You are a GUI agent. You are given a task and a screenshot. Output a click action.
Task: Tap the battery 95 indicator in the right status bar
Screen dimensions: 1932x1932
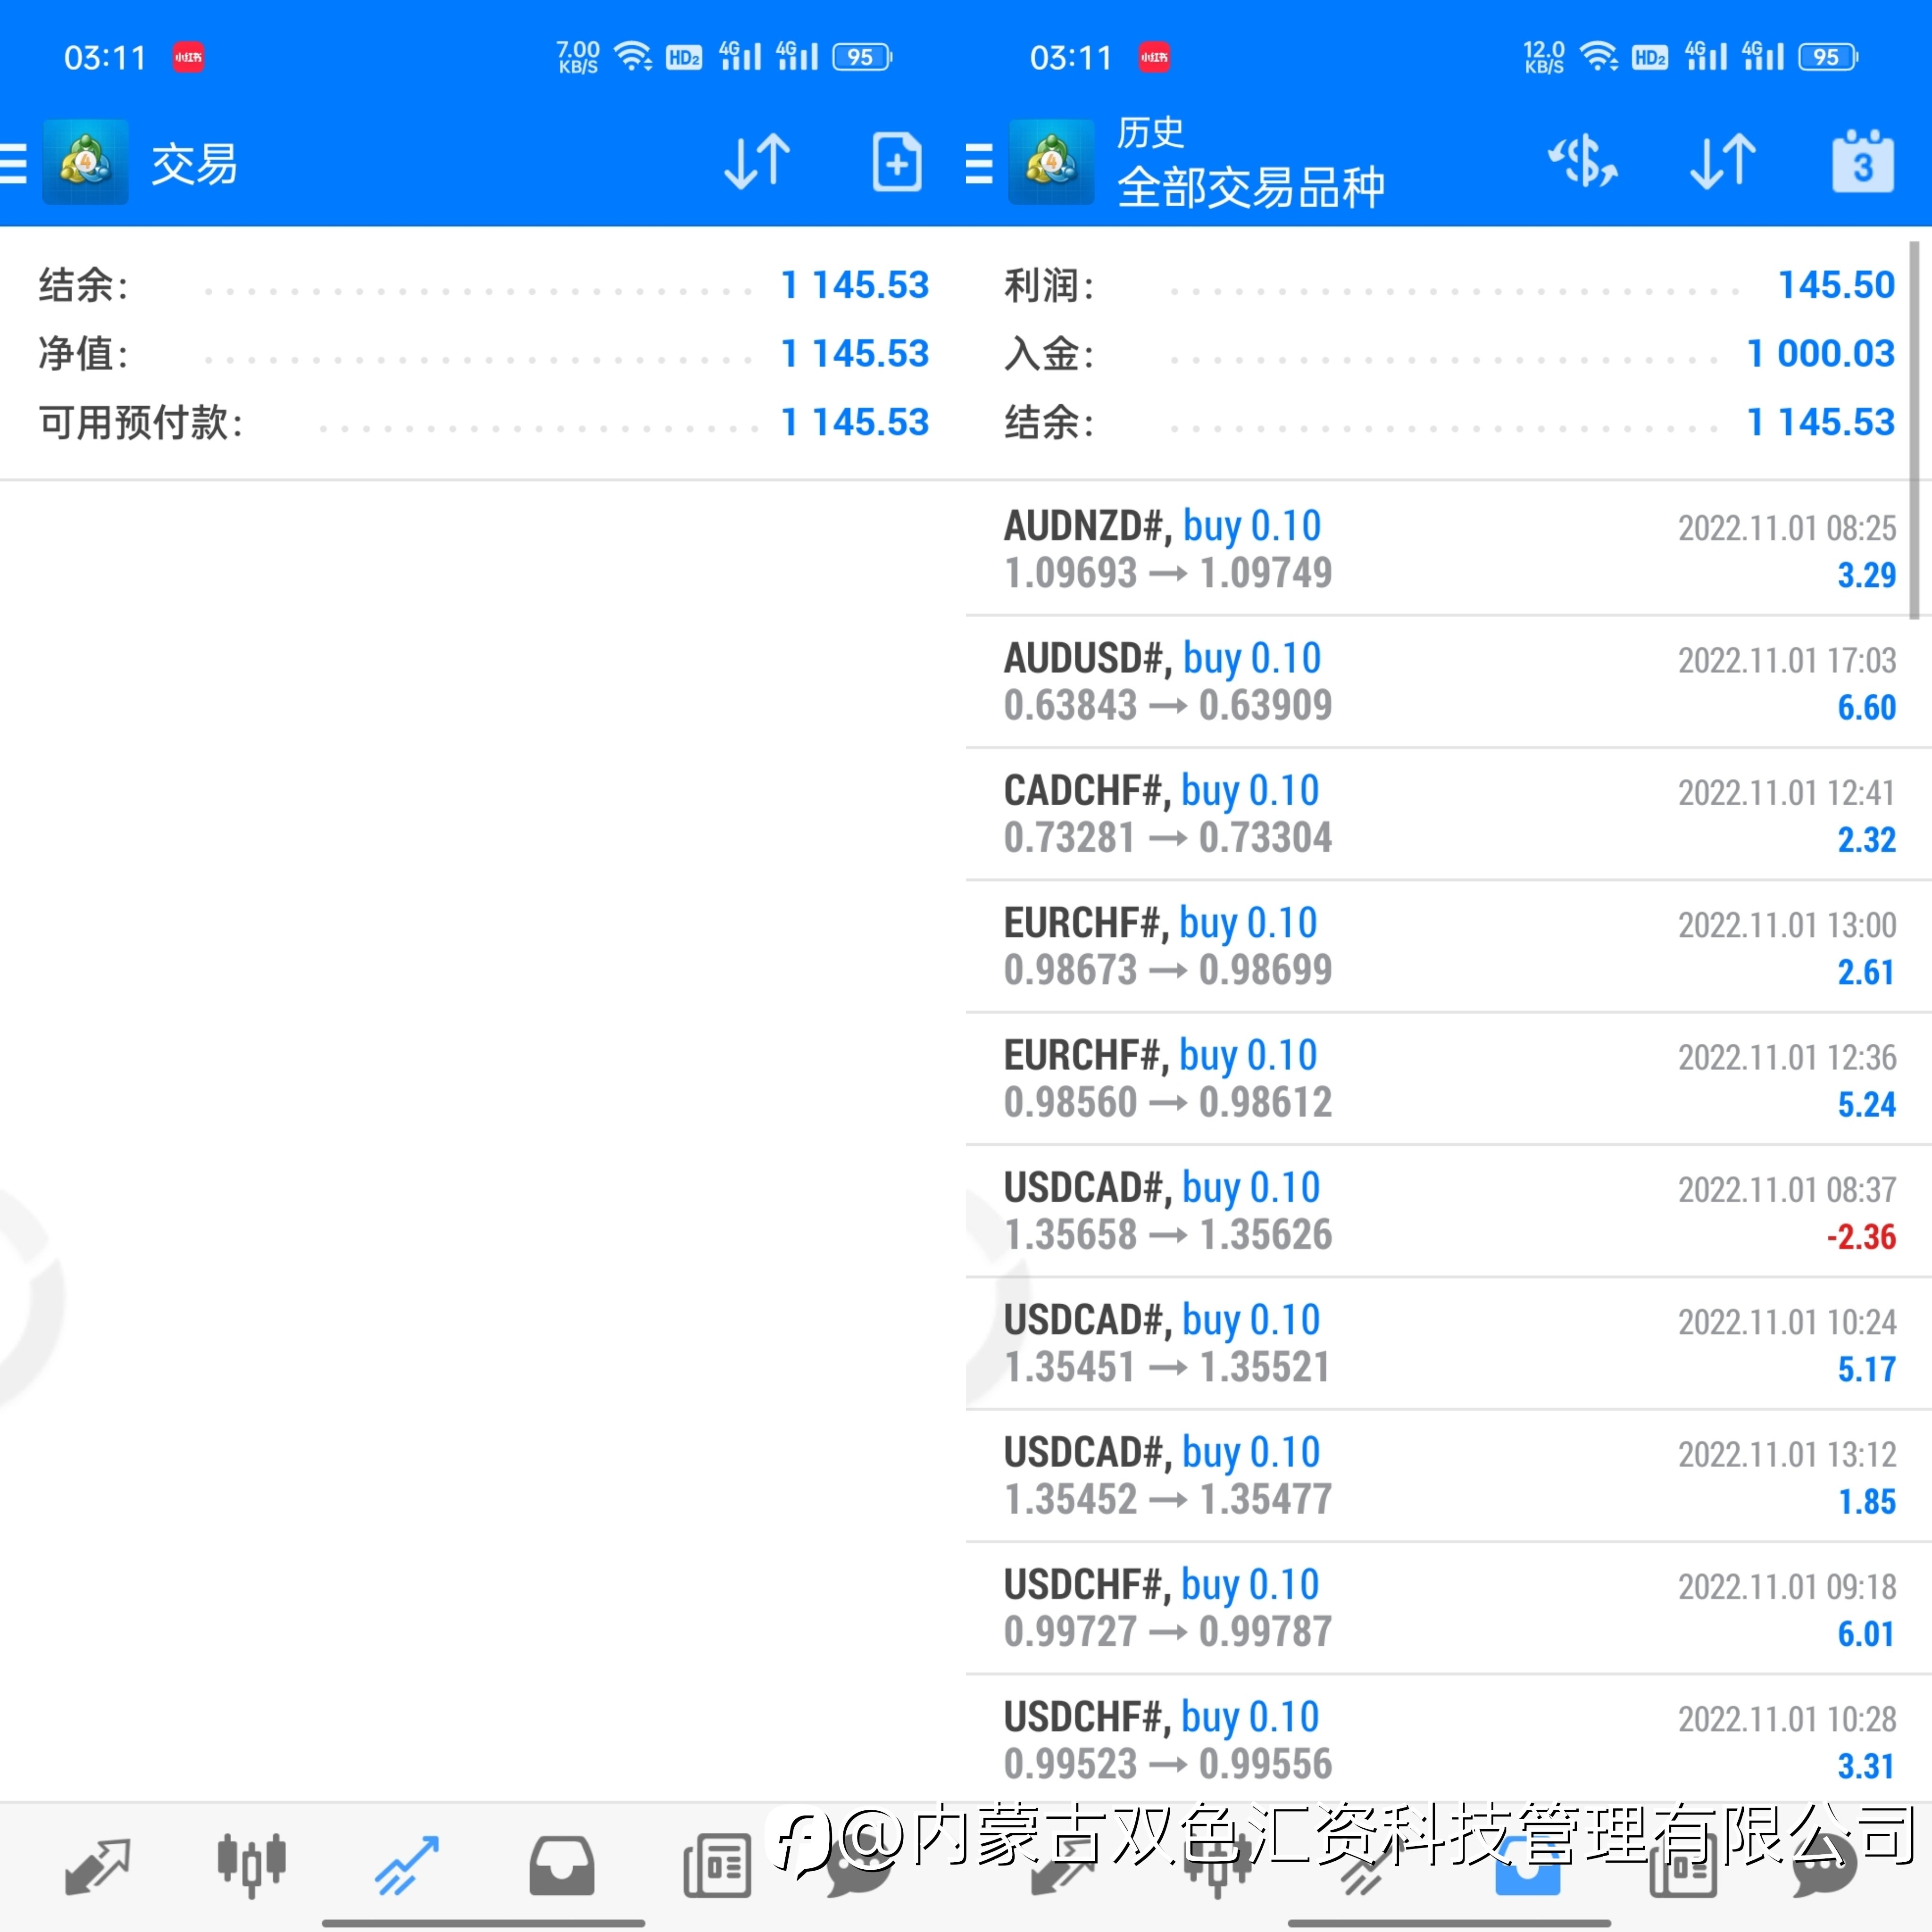[1828, 57]
